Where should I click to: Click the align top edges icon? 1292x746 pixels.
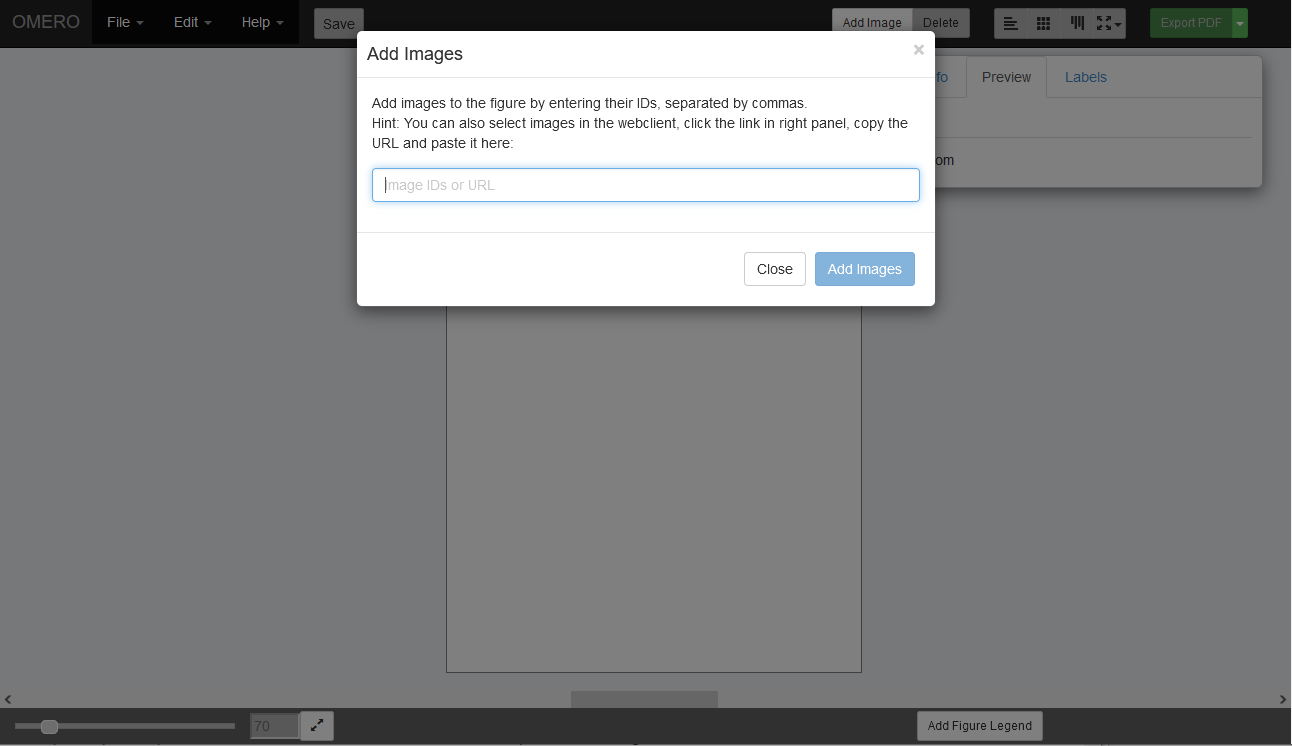1077,23
